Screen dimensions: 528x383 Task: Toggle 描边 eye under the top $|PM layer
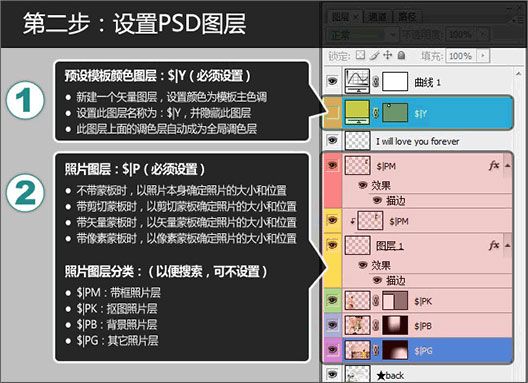coord(377,200)
